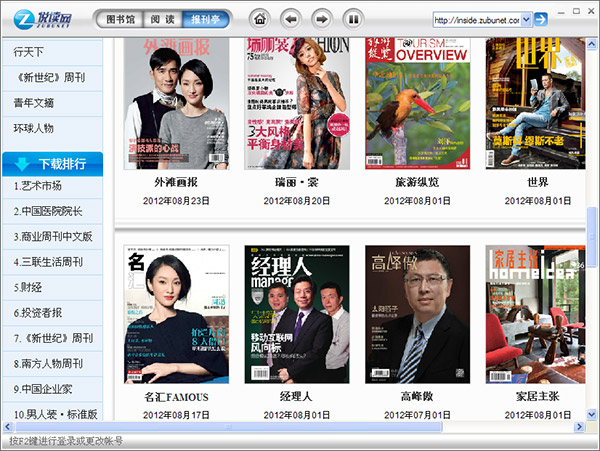Click the date 2012年07月01日 under 高峰傲

pos(417,415)
